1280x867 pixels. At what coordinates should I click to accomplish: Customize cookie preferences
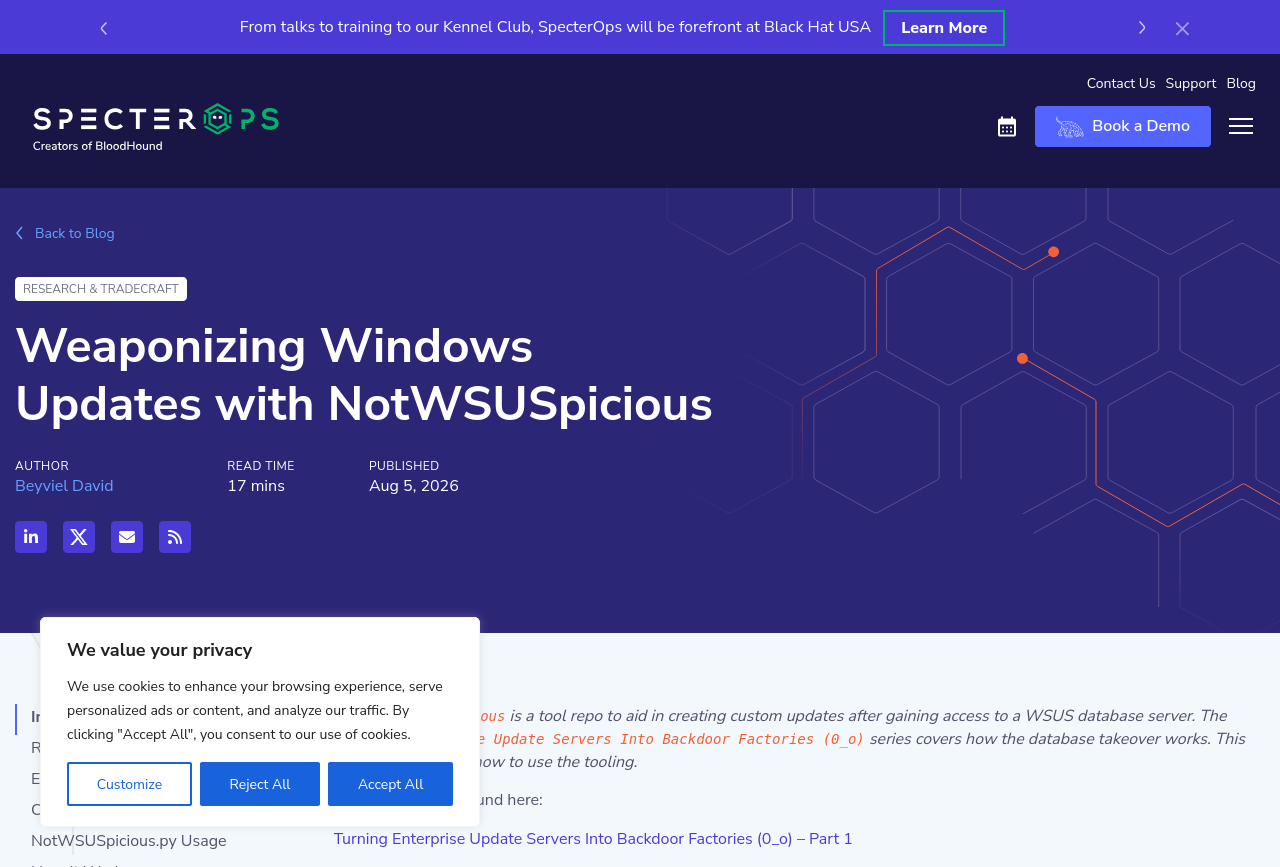click(x=129, y=784)
